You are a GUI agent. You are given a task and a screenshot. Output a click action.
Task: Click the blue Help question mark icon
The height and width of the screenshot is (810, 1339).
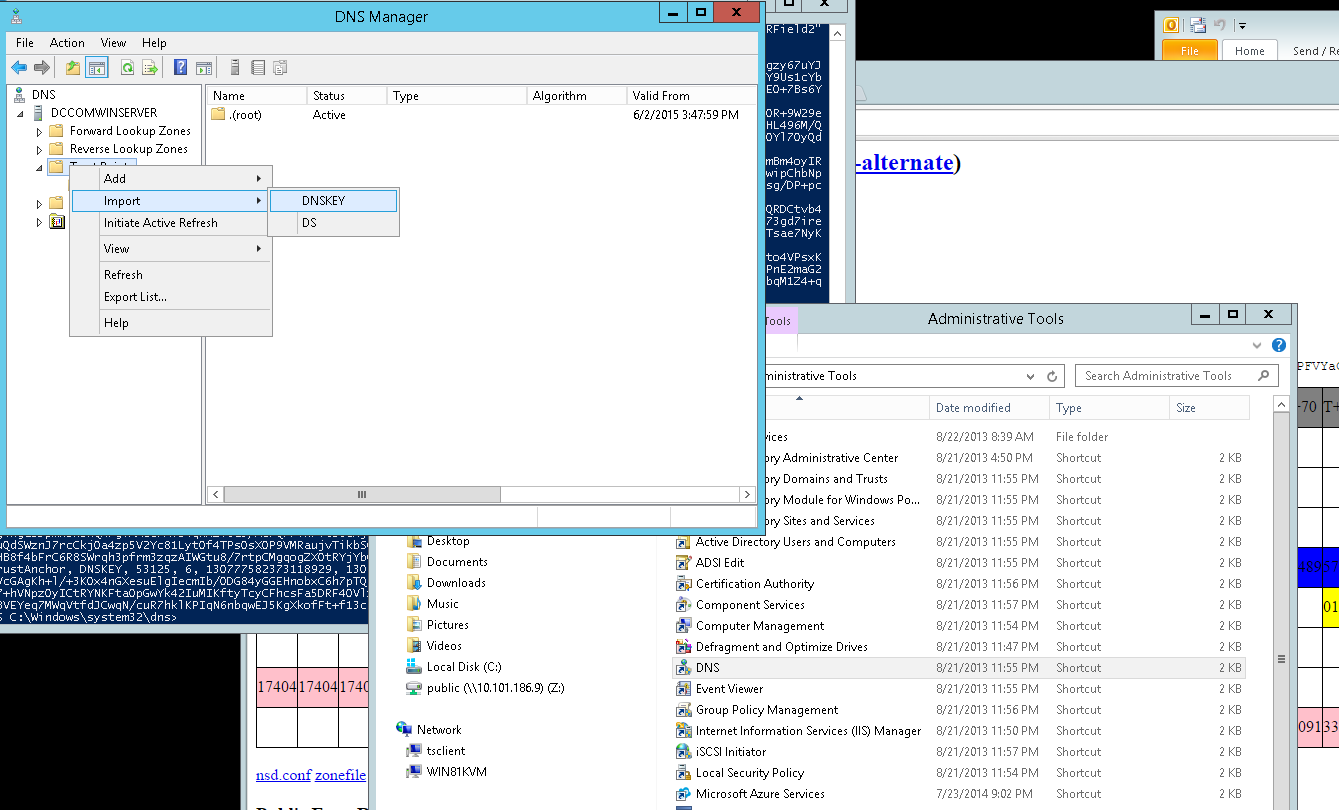[x=181, y=68]
